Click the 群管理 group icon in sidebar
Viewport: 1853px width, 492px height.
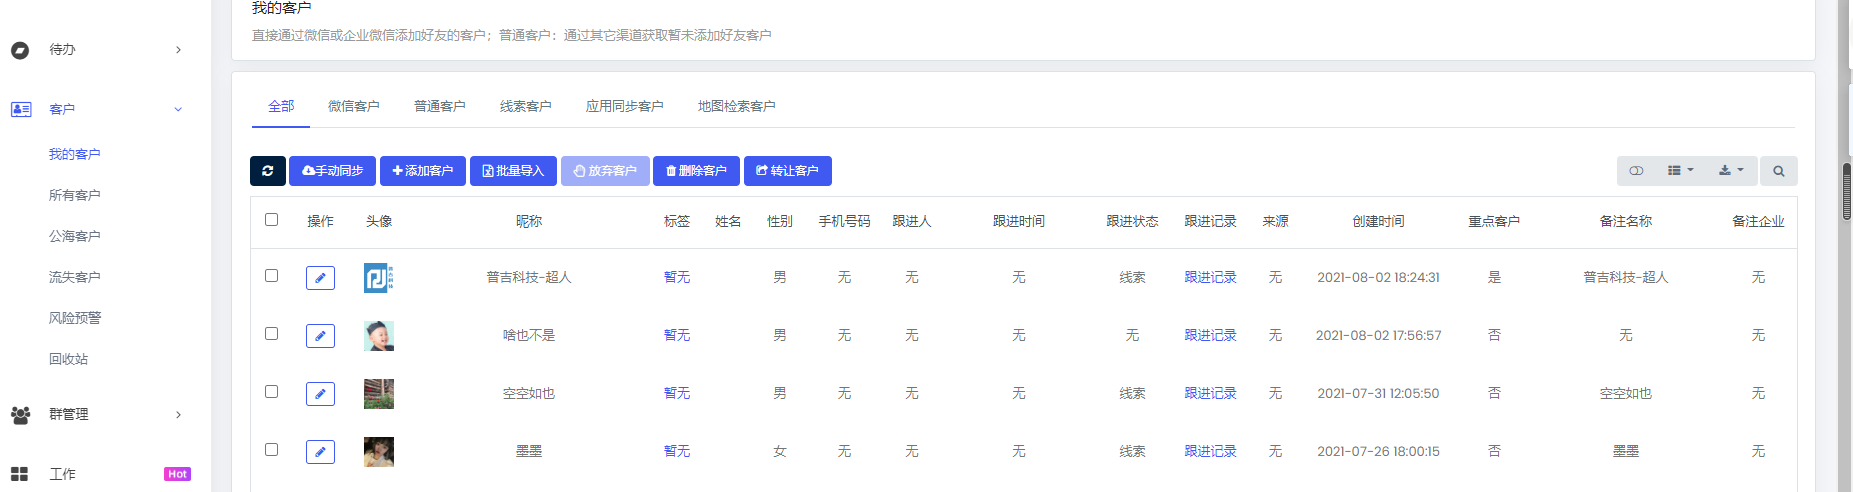[x=20, y=415]
